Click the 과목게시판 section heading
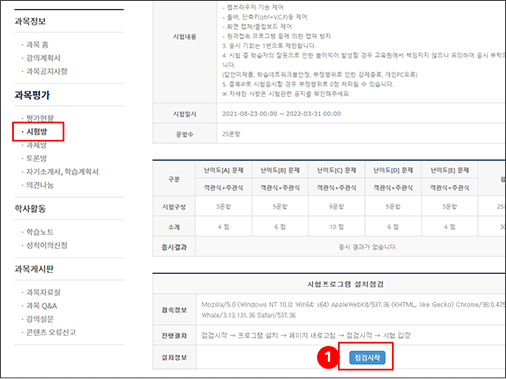 pyautogui.click(x=34, y=269)
